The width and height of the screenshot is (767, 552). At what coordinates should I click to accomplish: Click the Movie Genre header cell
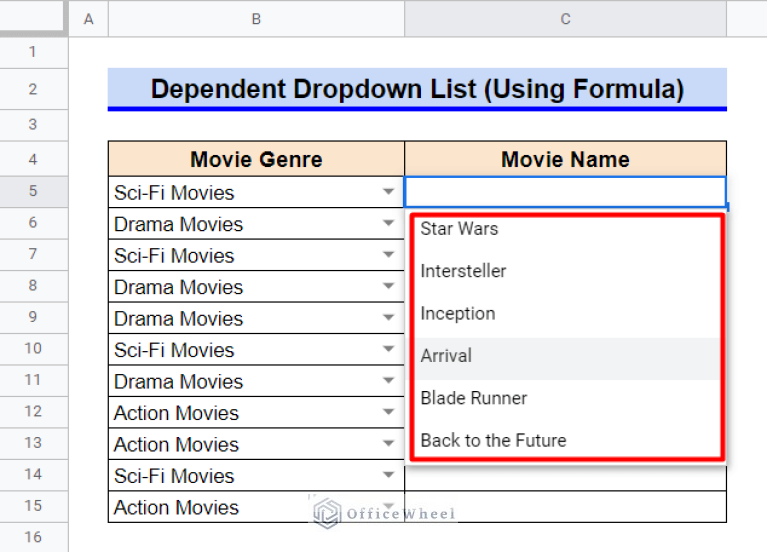(x=256, y=159)
